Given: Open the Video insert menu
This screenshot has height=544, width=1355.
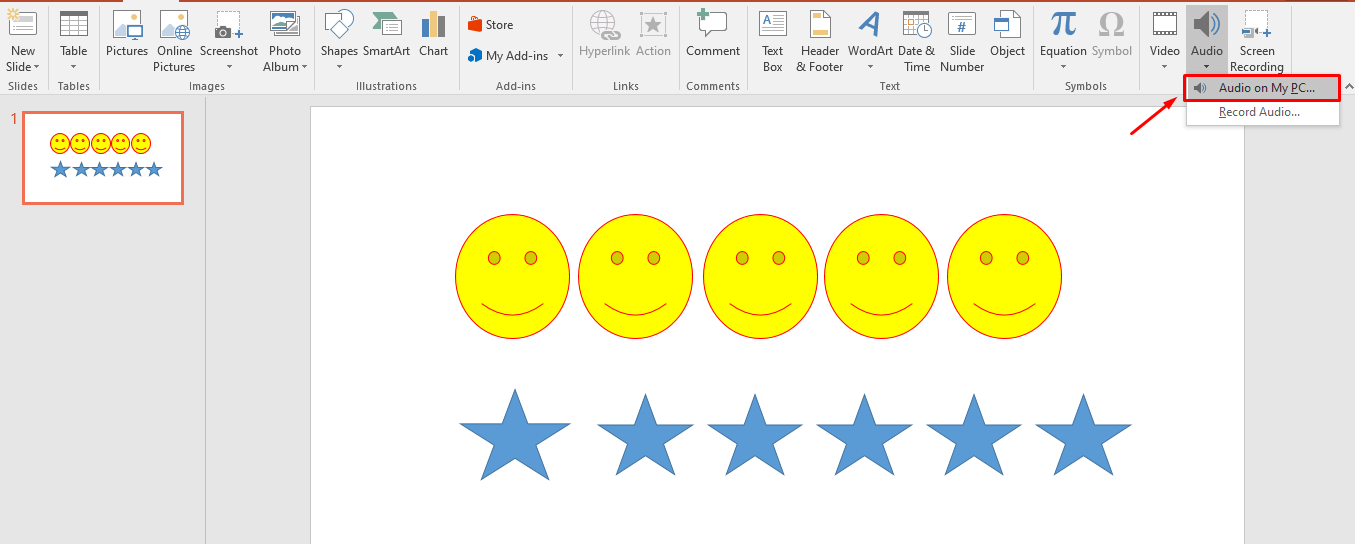Looking at the screenshot, I should point(1165,40).
